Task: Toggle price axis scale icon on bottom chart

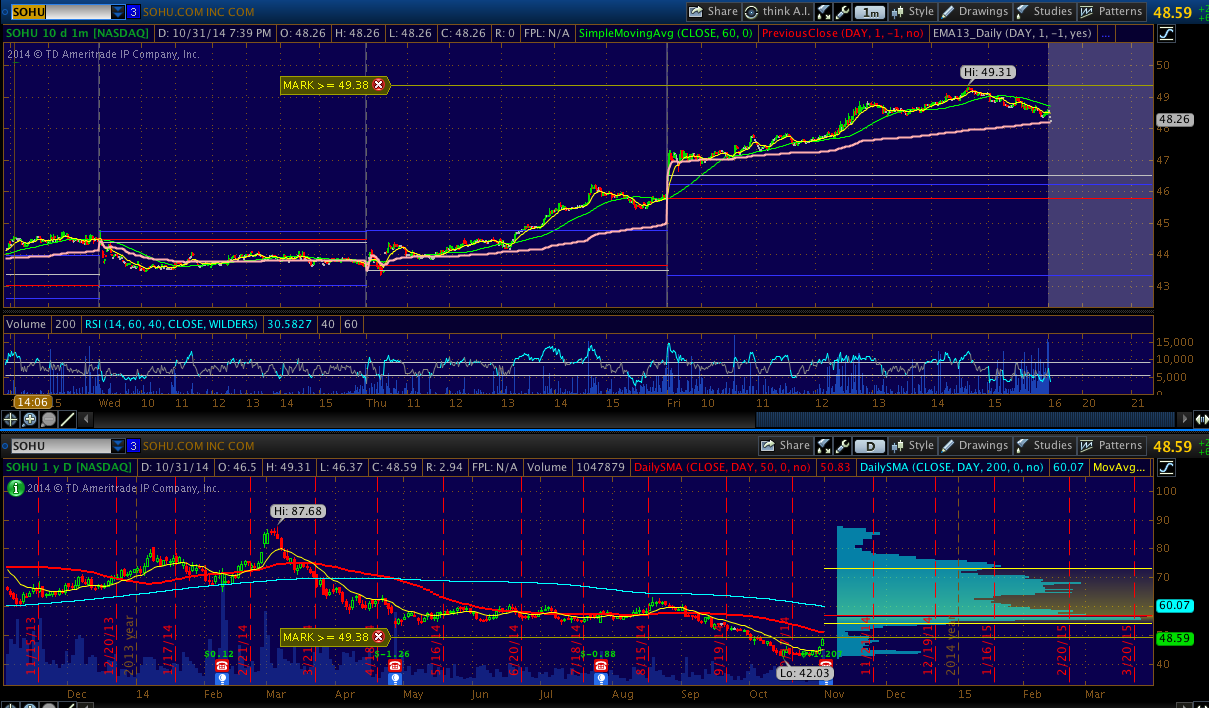Action: (x=1167, y=467)
